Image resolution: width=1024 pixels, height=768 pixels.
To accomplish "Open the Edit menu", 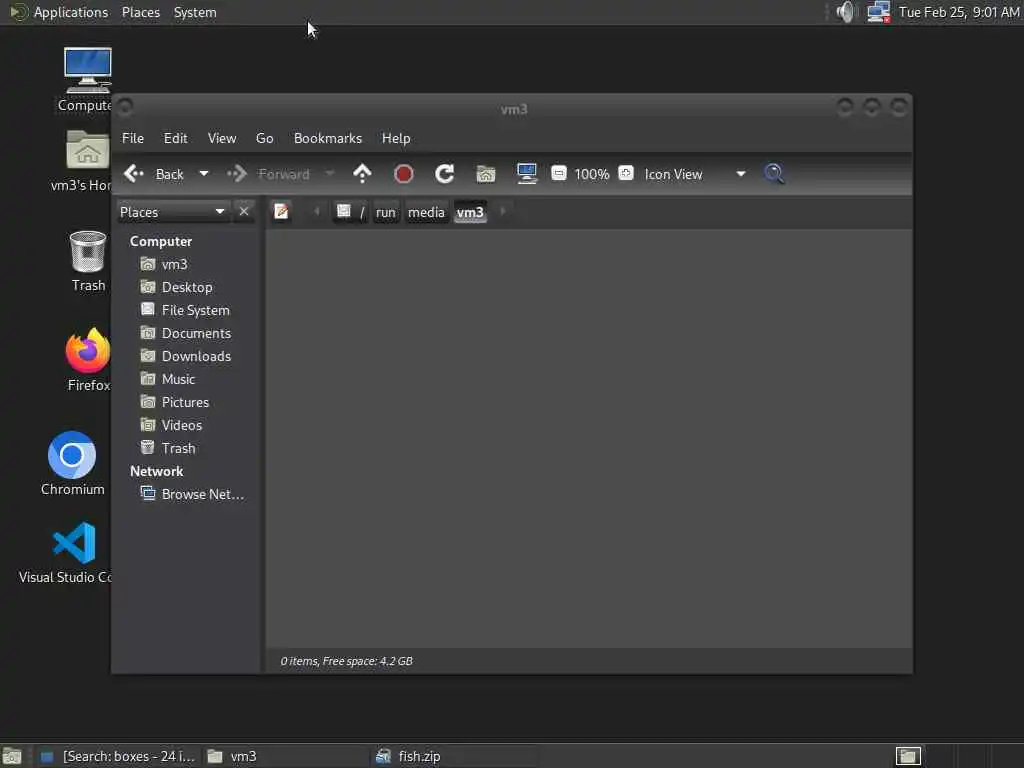I will tap(175, 138).
